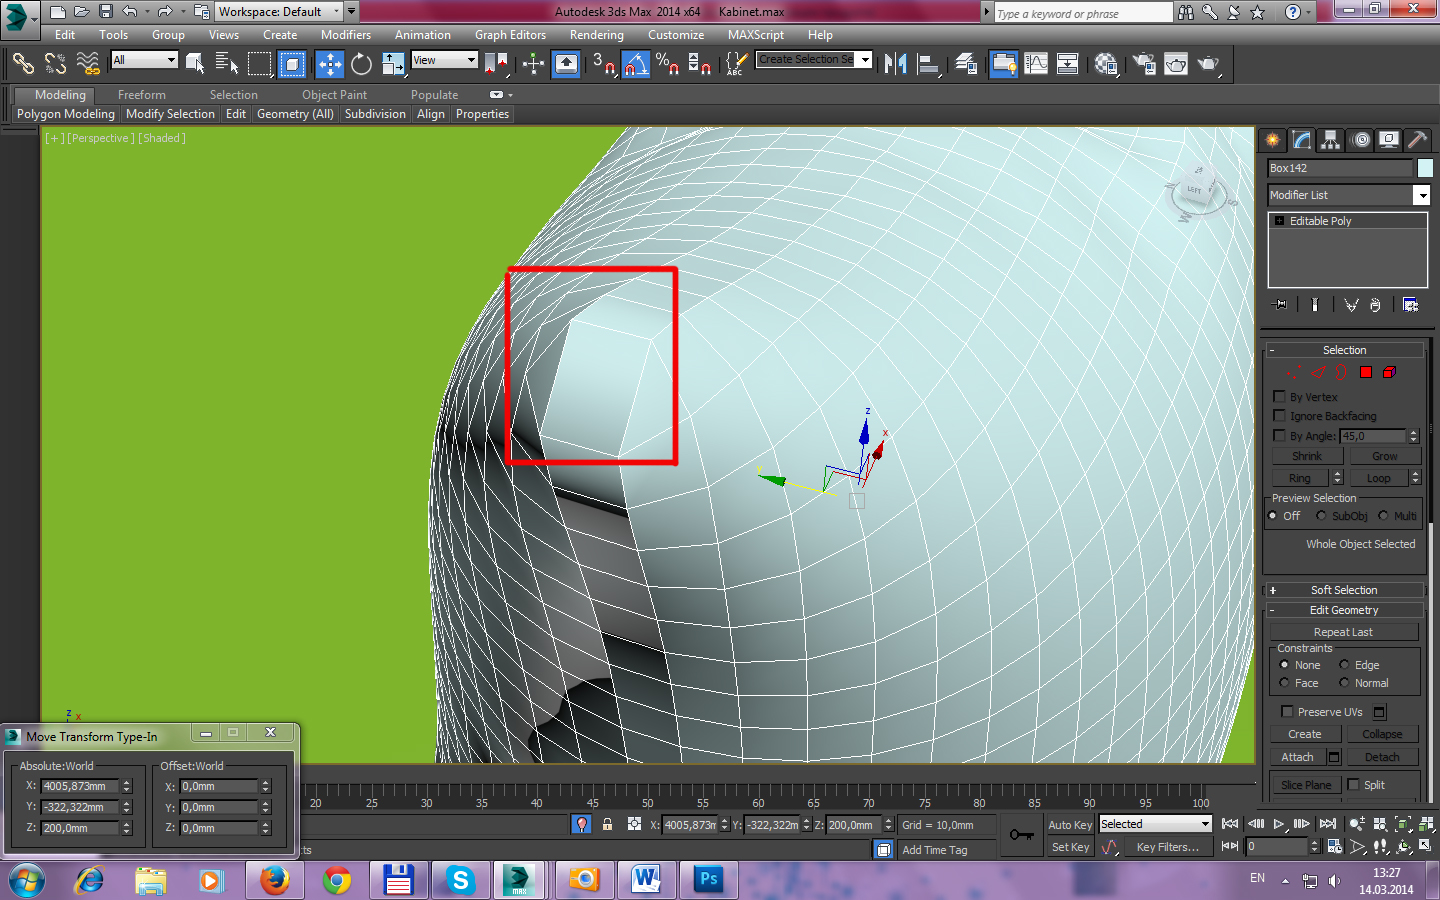This screenshot has height=900, width=1440.
Task: Select Edge sub-object level icon
Action: (x=1318, y=372)
